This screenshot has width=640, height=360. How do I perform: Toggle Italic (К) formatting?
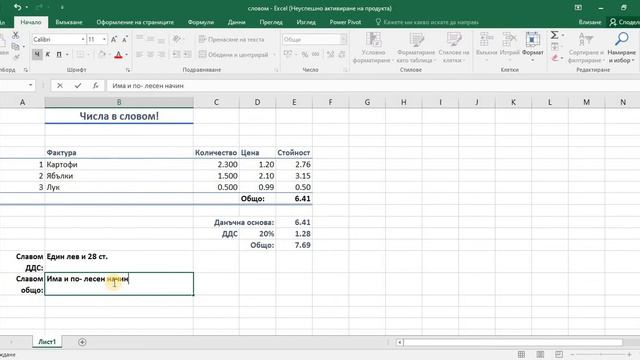tap(48, 54)
